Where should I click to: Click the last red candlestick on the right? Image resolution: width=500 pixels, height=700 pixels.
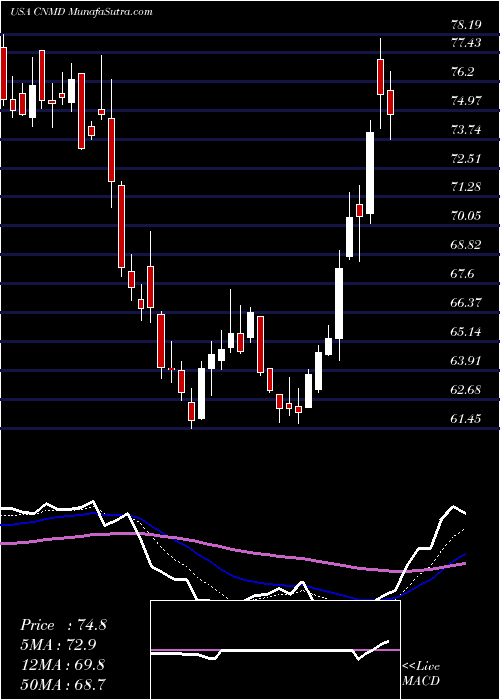pyautogui.click(x=391, y=102)
